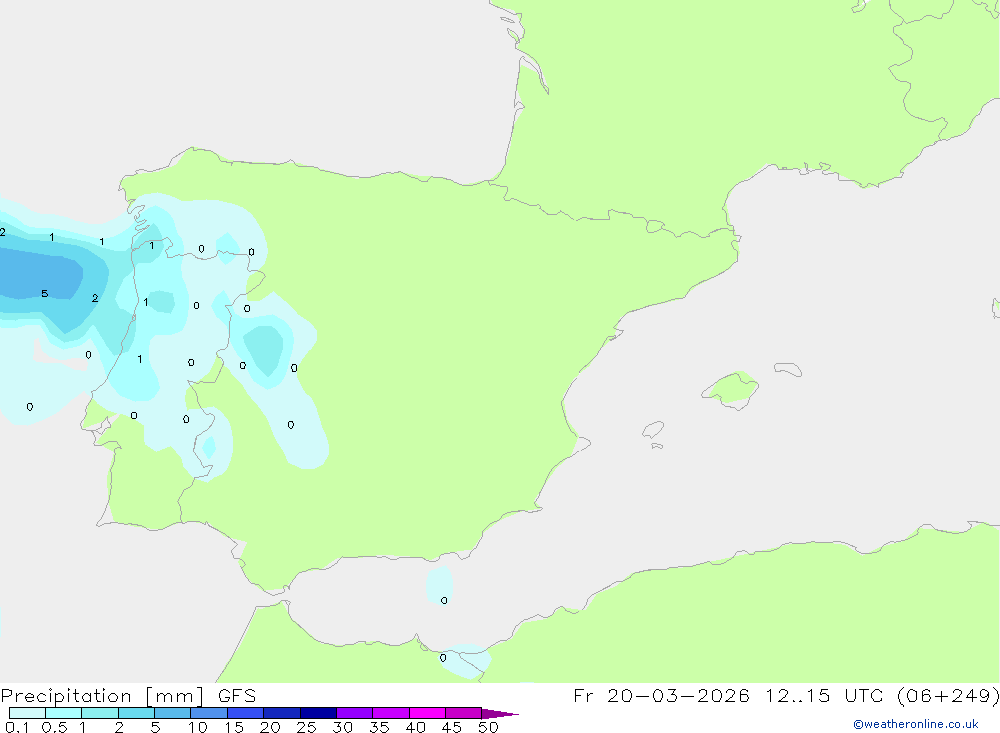Pick the legend swatch between 10 and 15
This screenshot has width=1000, height=733.
click(x=245, y=713)
